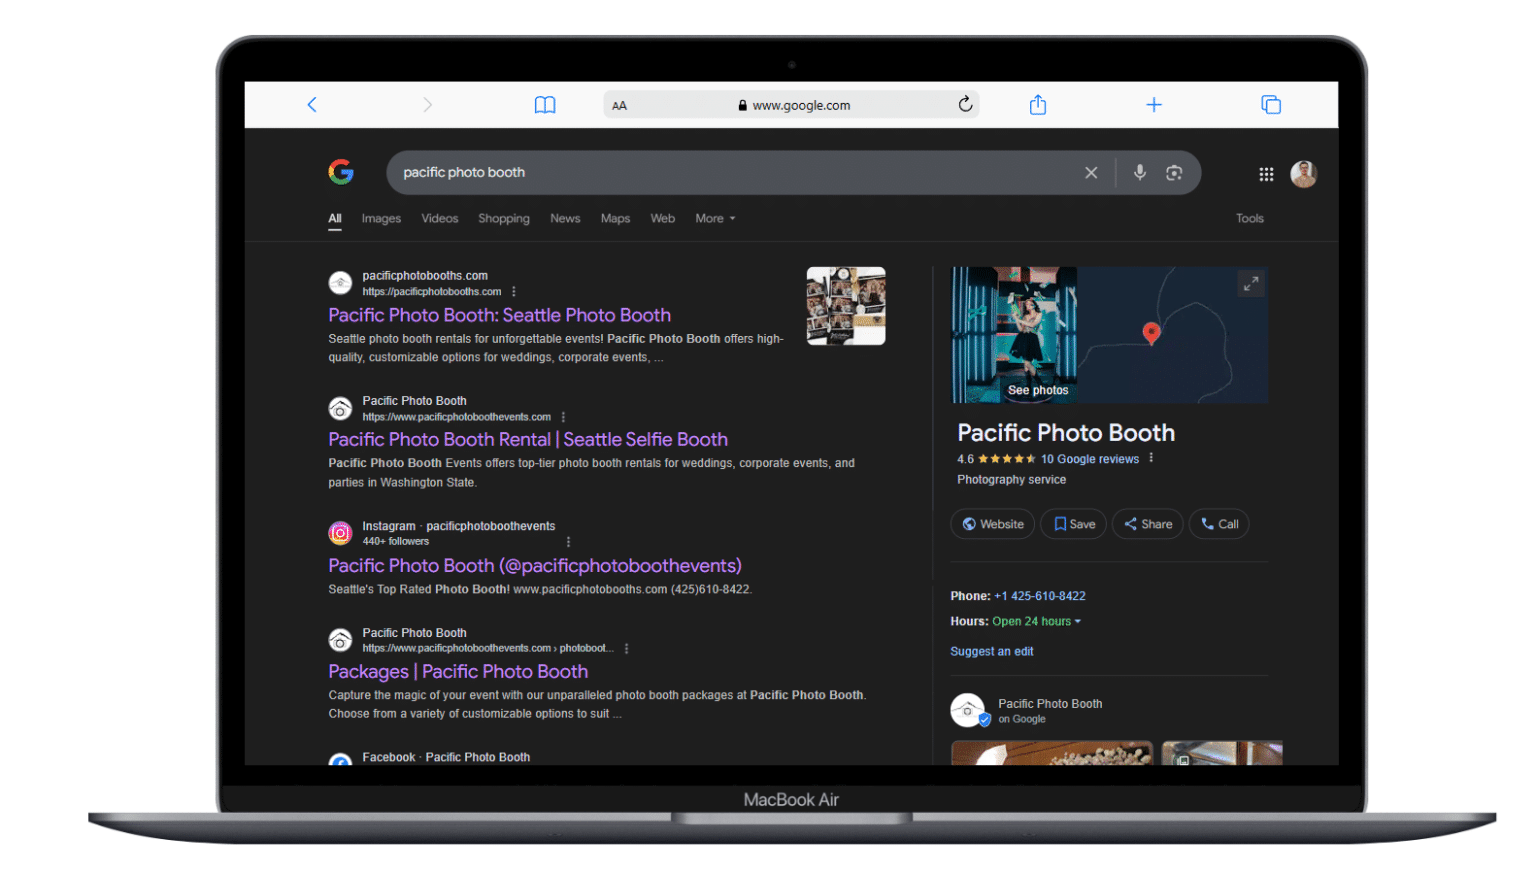The height and width of the screenshot is (873, 1536).
Task: Open Pacific Photo Booth: Seattle Photo Booth result
Action: [x=500, y=315]
